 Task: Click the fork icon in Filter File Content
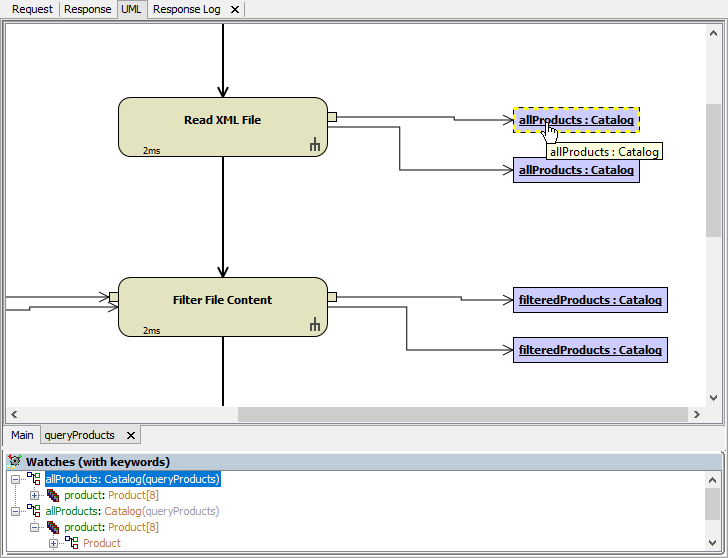314,325
